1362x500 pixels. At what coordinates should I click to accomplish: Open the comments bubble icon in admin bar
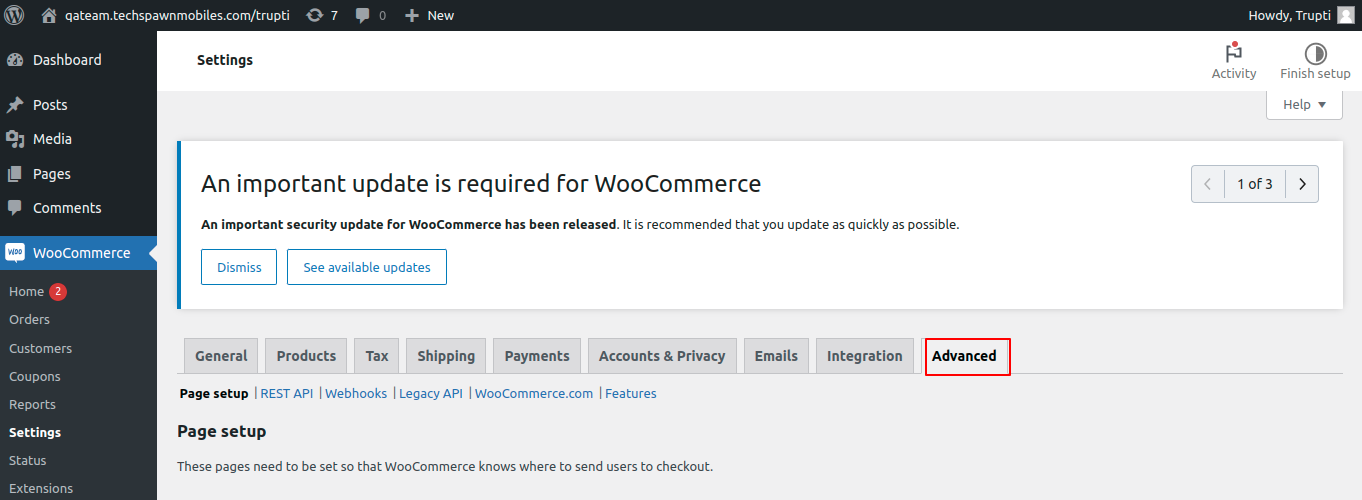pos(362,15)
